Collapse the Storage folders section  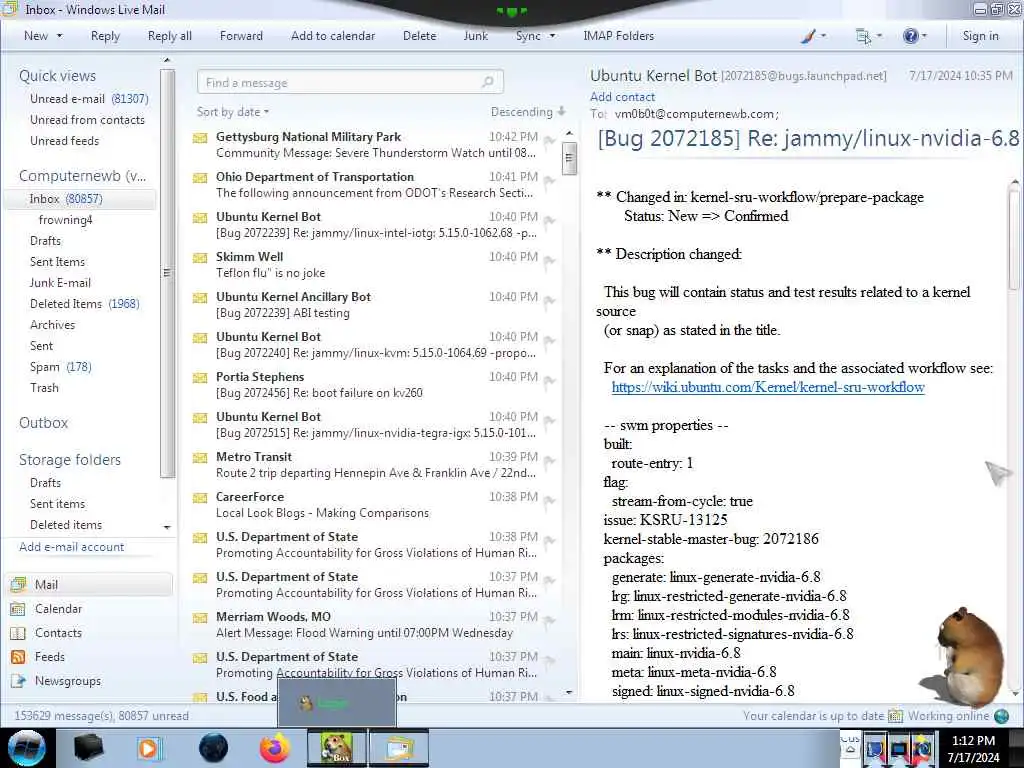click(70, 460)
